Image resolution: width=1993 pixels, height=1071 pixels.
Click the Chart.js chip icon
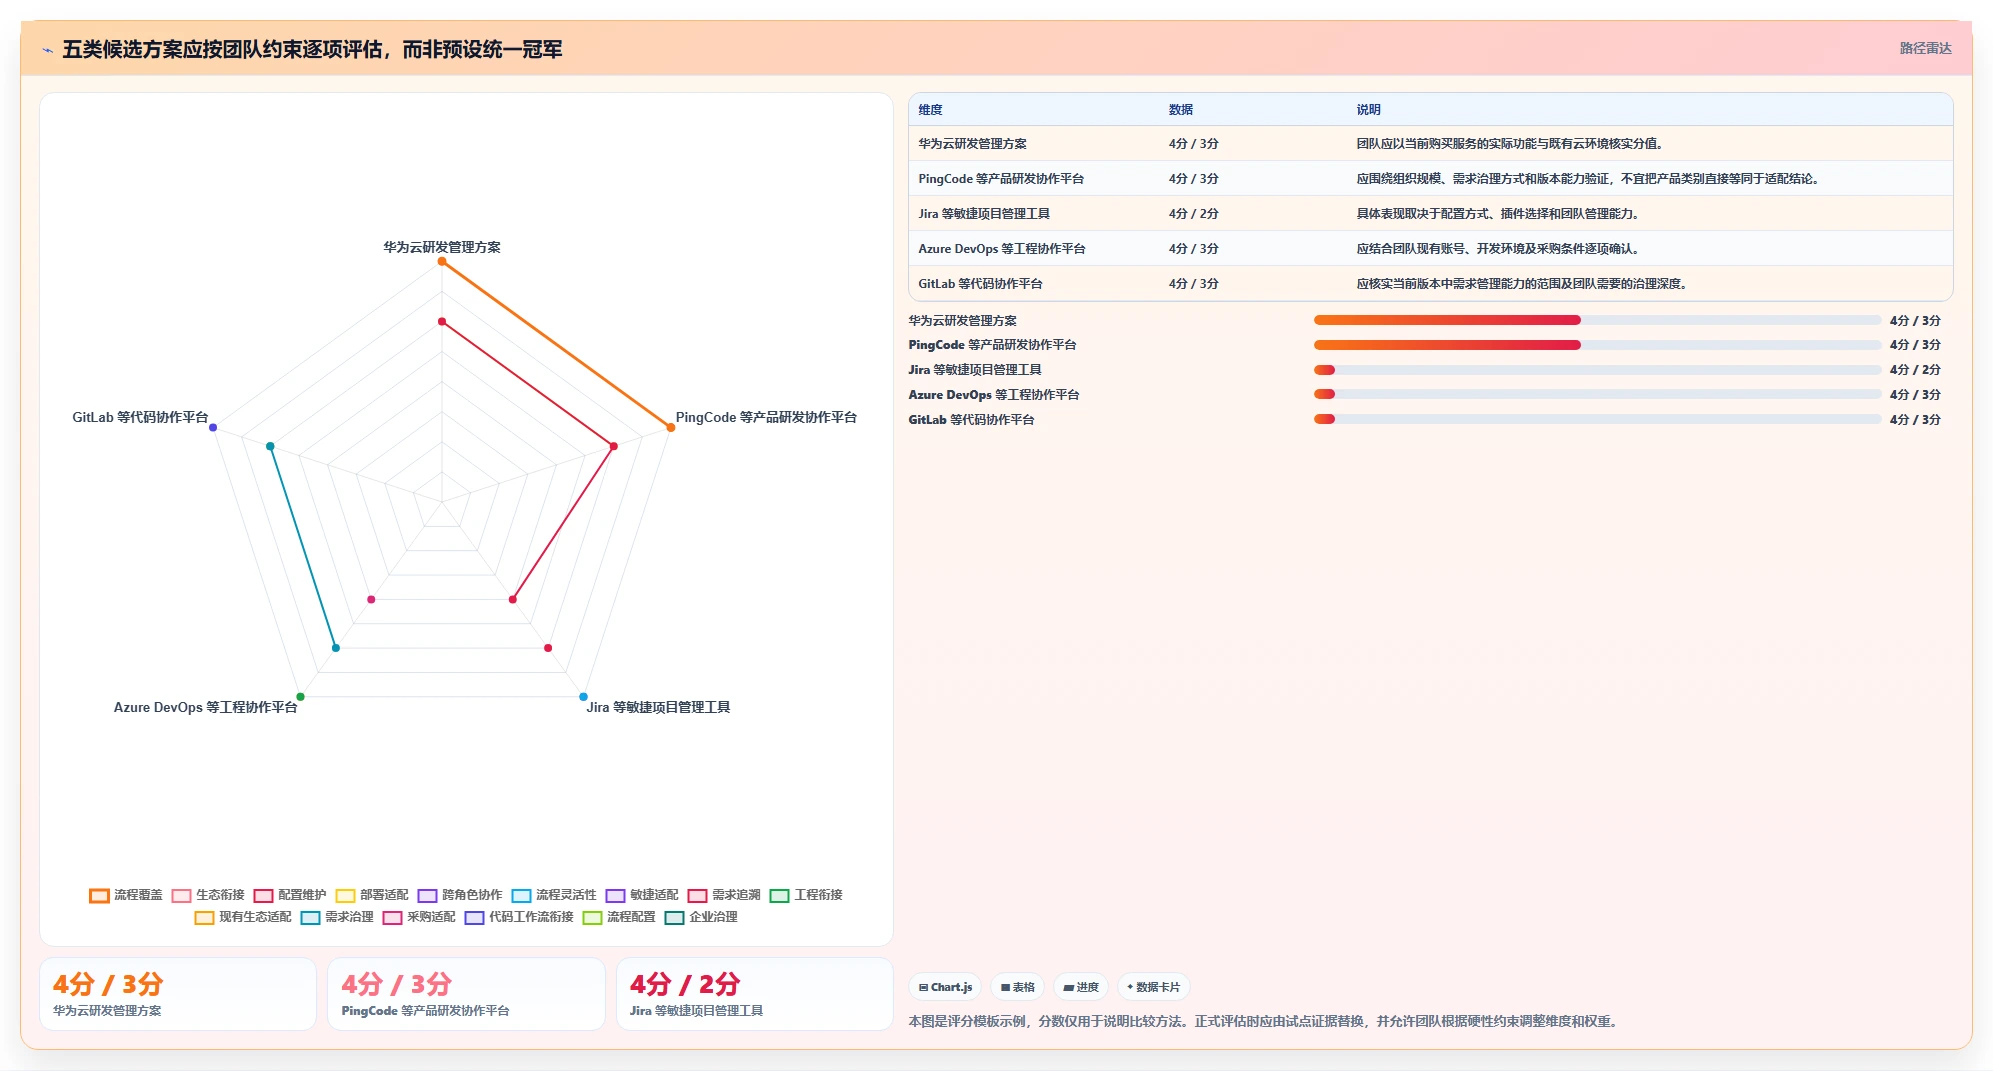(x=924, y=987)
